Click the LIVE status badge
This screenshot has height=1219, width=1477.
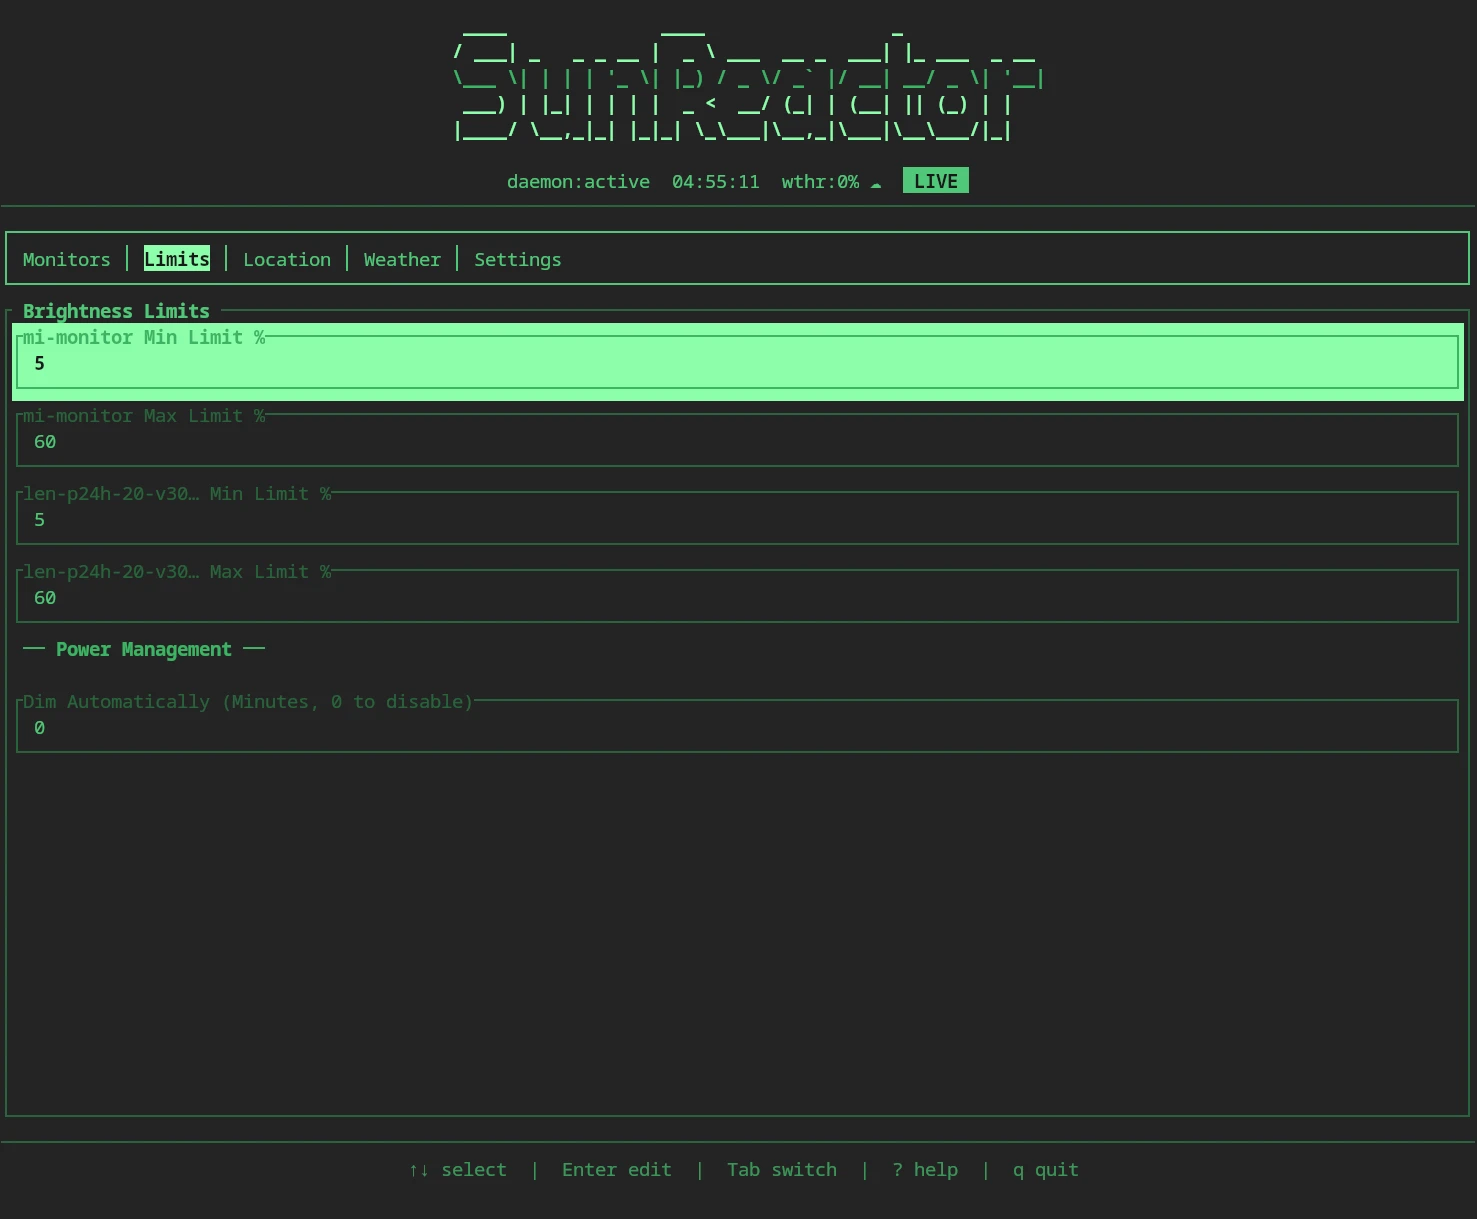(936, 181)
